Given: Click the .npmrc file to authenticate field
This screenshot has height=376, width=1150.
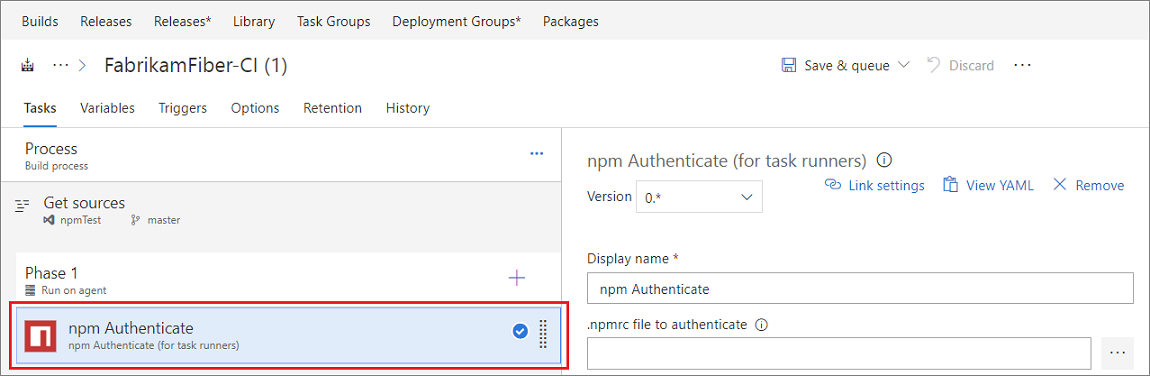Looking at the screenshot, I should coord(839,353).
